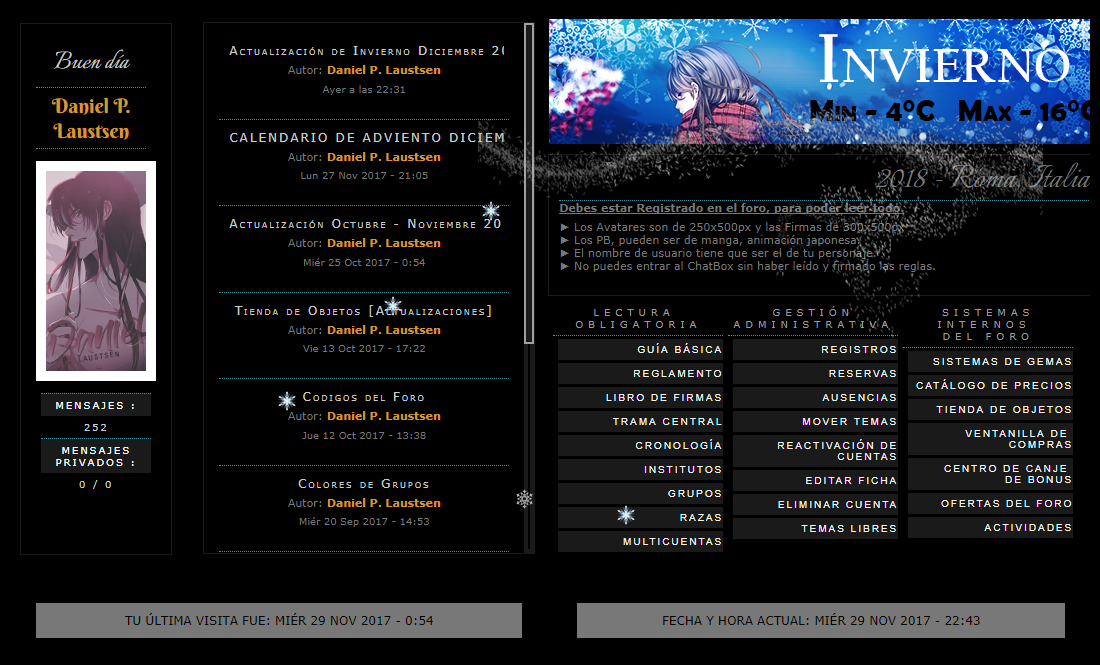
Task: Open the Grupos section
Action: [640, 493]
